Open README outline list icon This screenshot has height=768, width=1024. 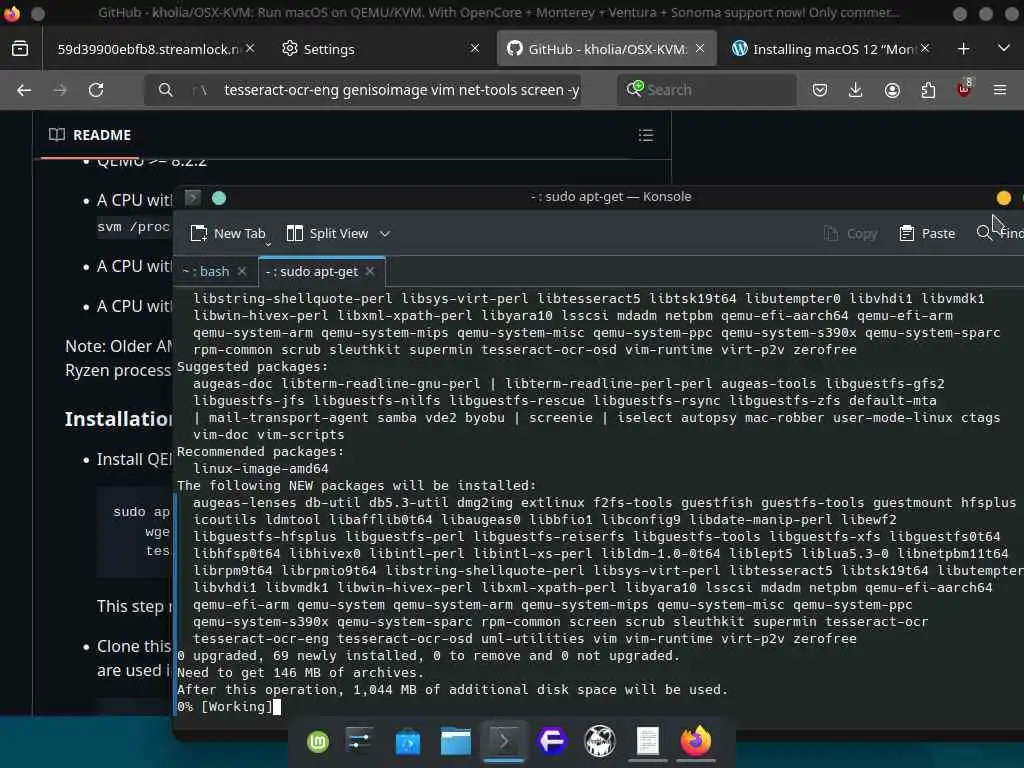pyautogui.click(x=645, y=135)
